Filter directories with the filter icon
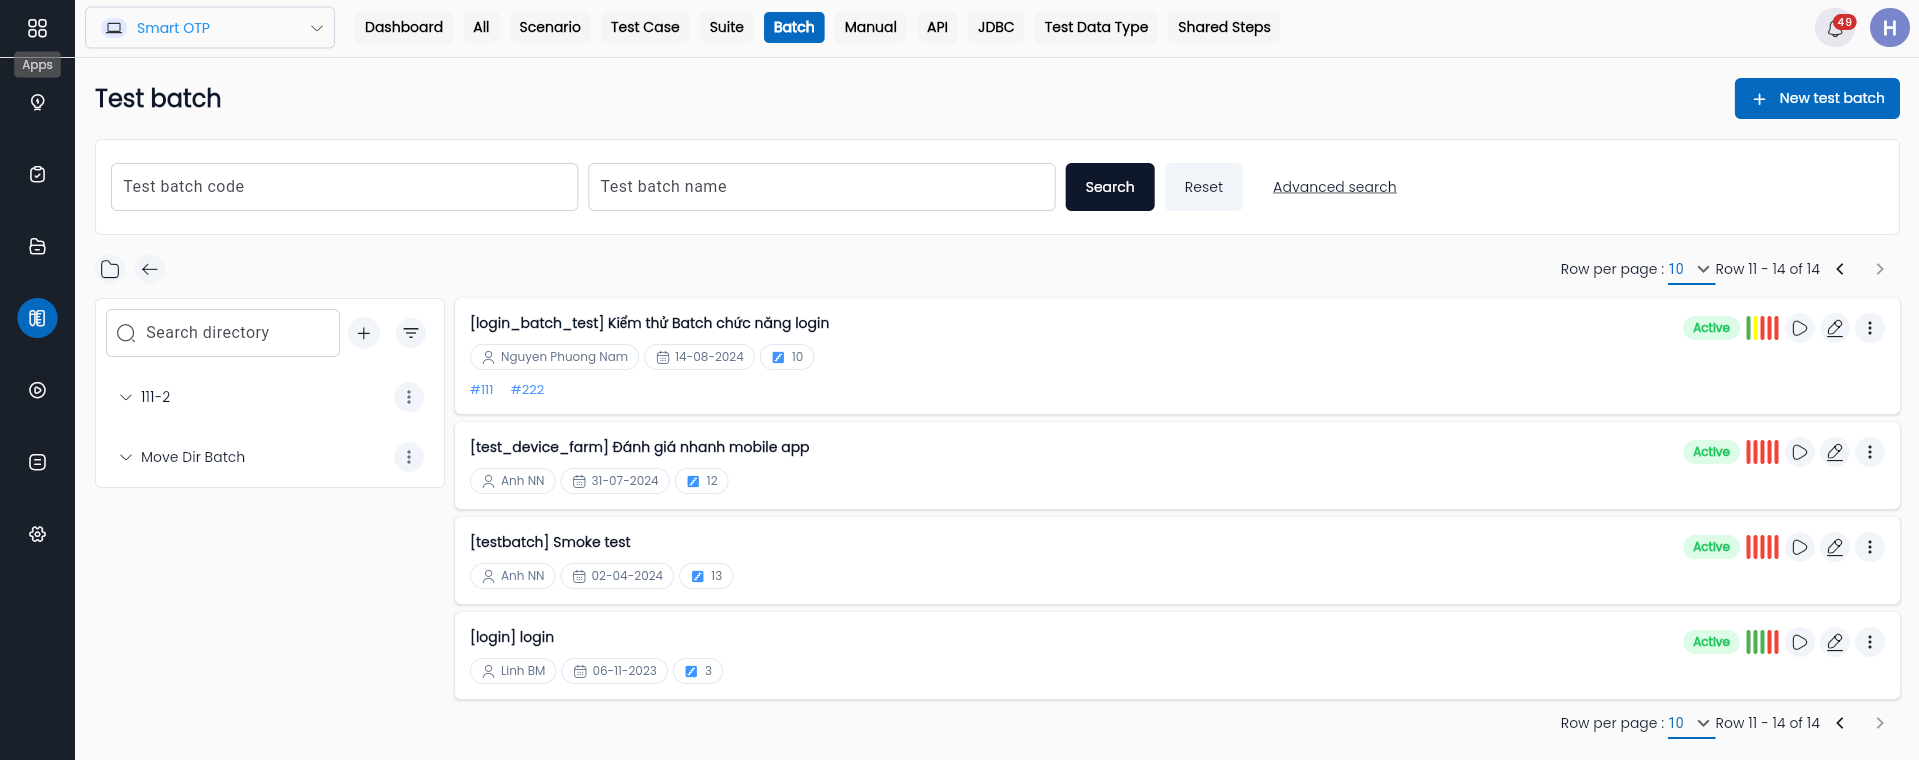The height and width of the screenshot is (760, 1919). (x=411, y=333)
